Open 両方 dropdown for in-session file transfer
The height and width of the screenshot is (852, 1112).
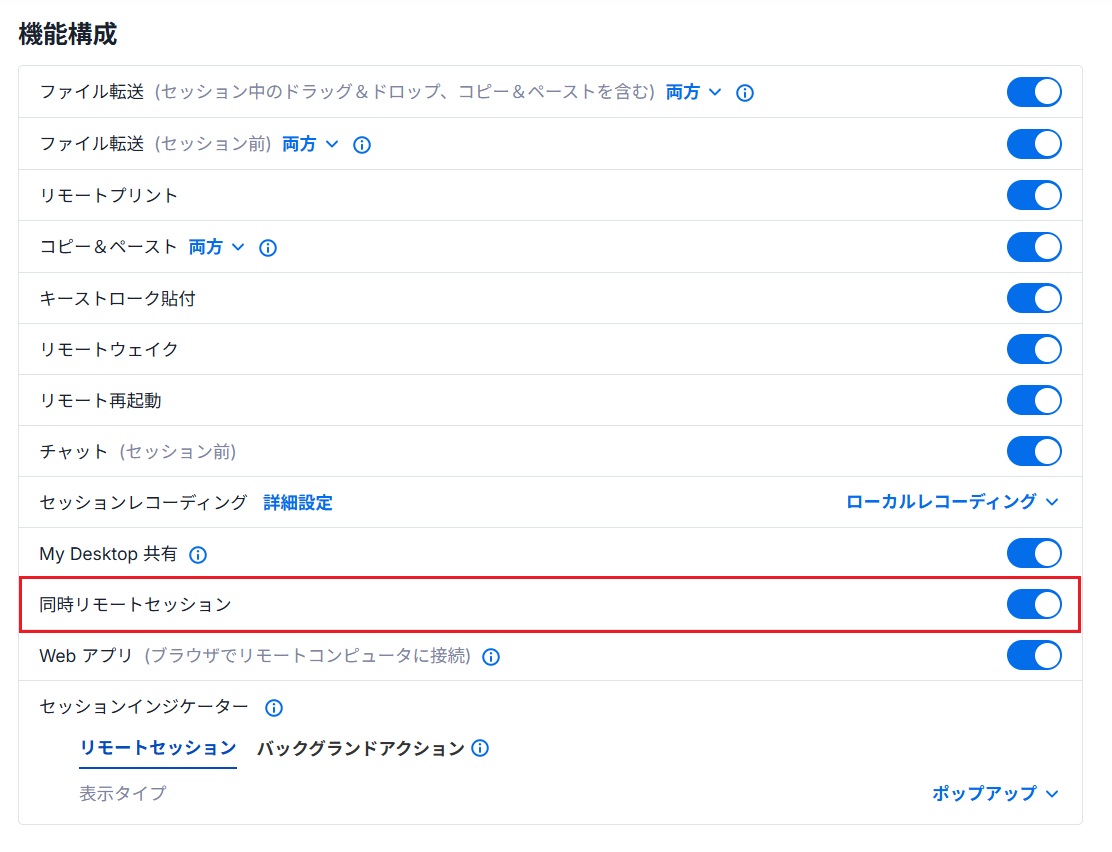point(694,92)
